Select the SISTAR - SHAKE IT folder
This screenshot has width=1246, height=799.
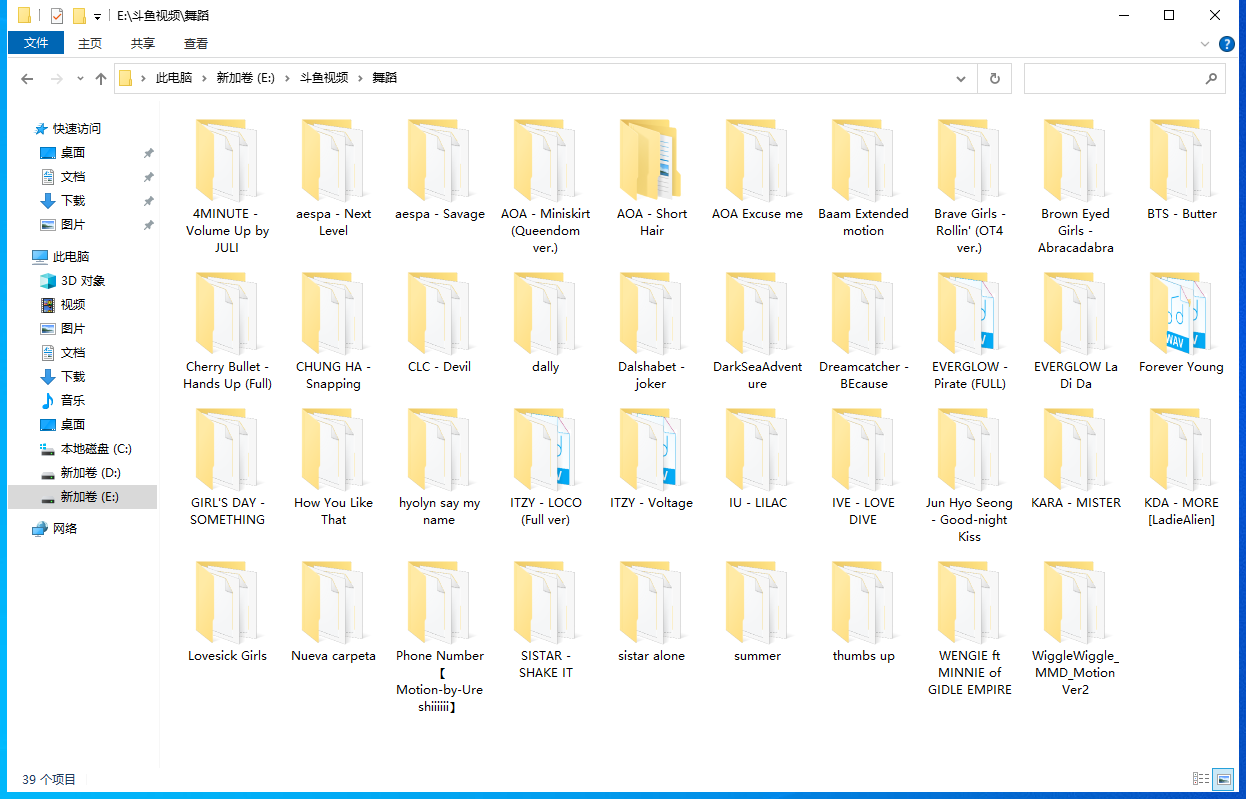point(545,620)
